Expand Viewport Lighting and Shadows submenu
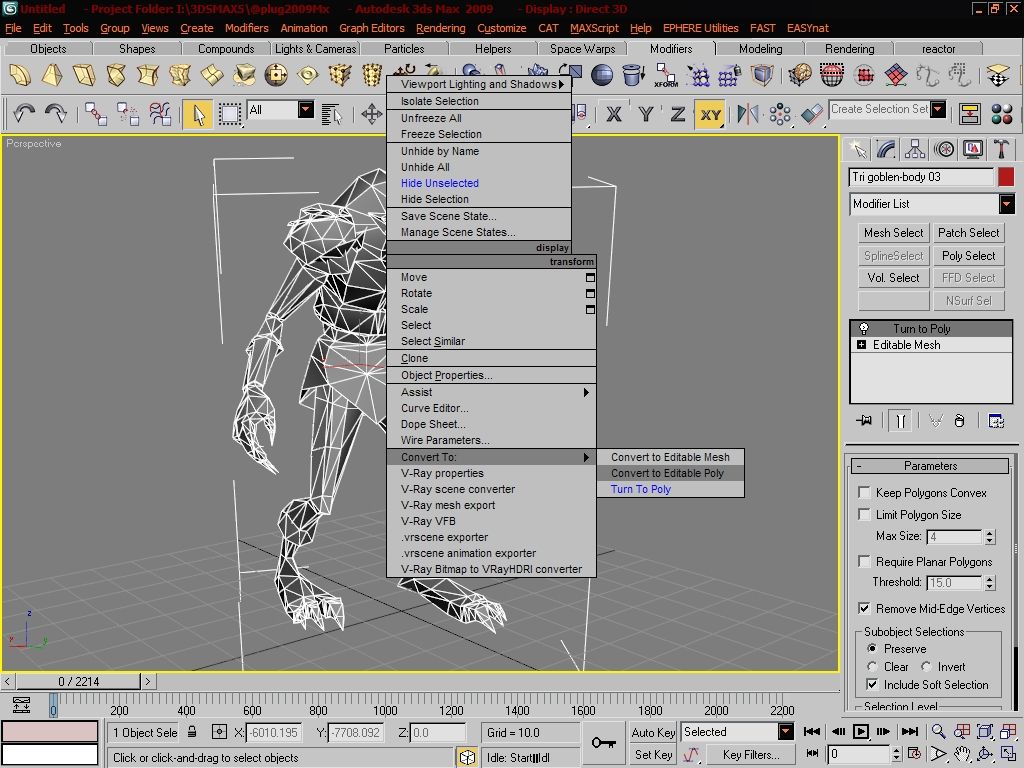Image resolution: width=1024 pixels, height=768 pixels. coord(479,84)
